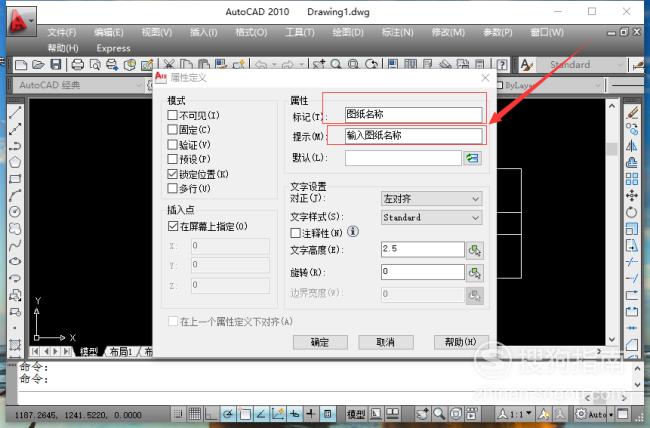Open the 对正(J) justification dropdown

point(432,199)
